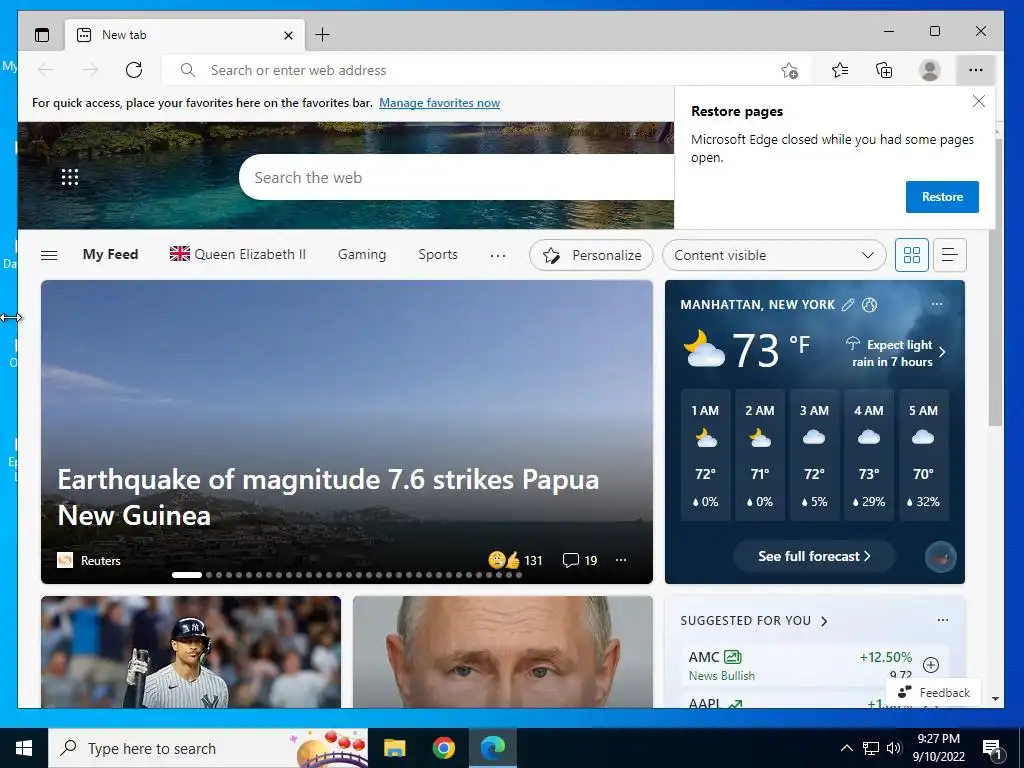Click into the Search the web box
Screen dimensions: 1024x768
457,177
